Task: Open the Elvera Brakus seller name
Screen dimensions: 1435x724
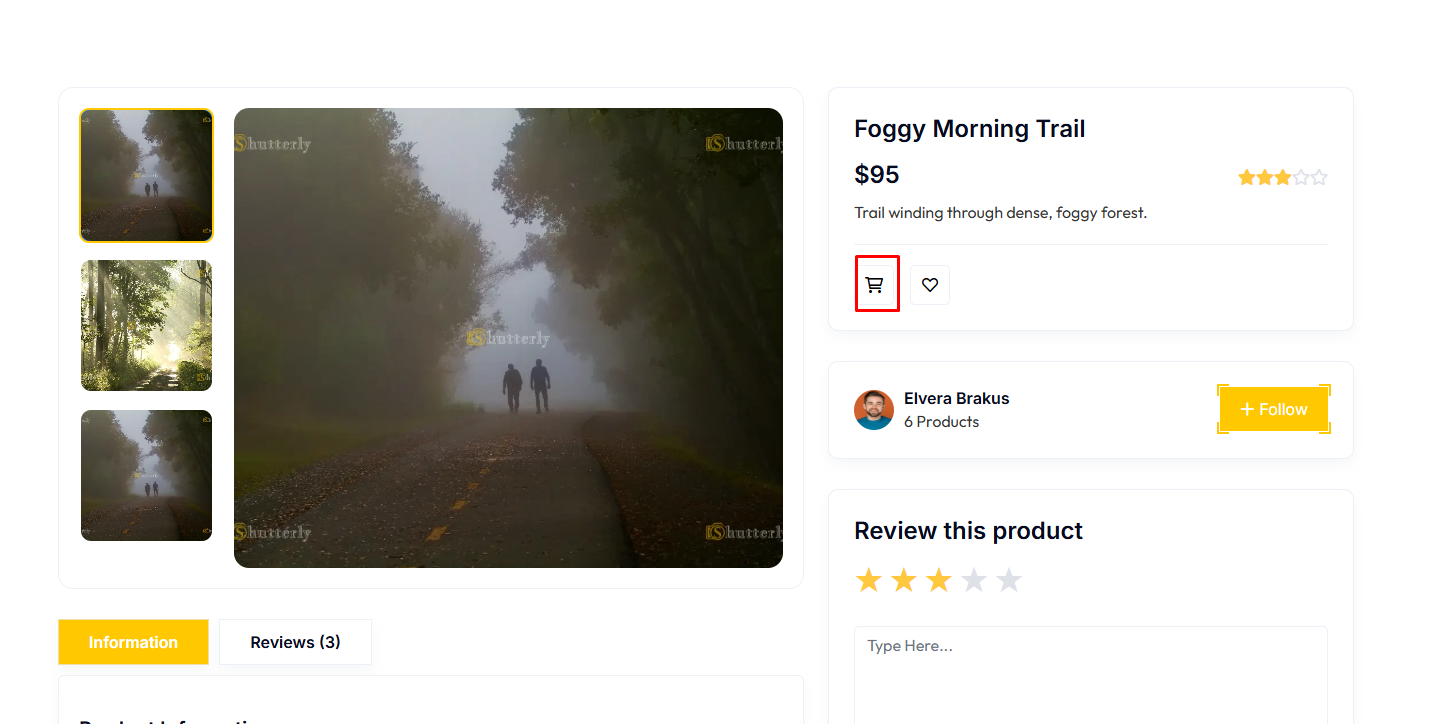Action: coord(957,398)
